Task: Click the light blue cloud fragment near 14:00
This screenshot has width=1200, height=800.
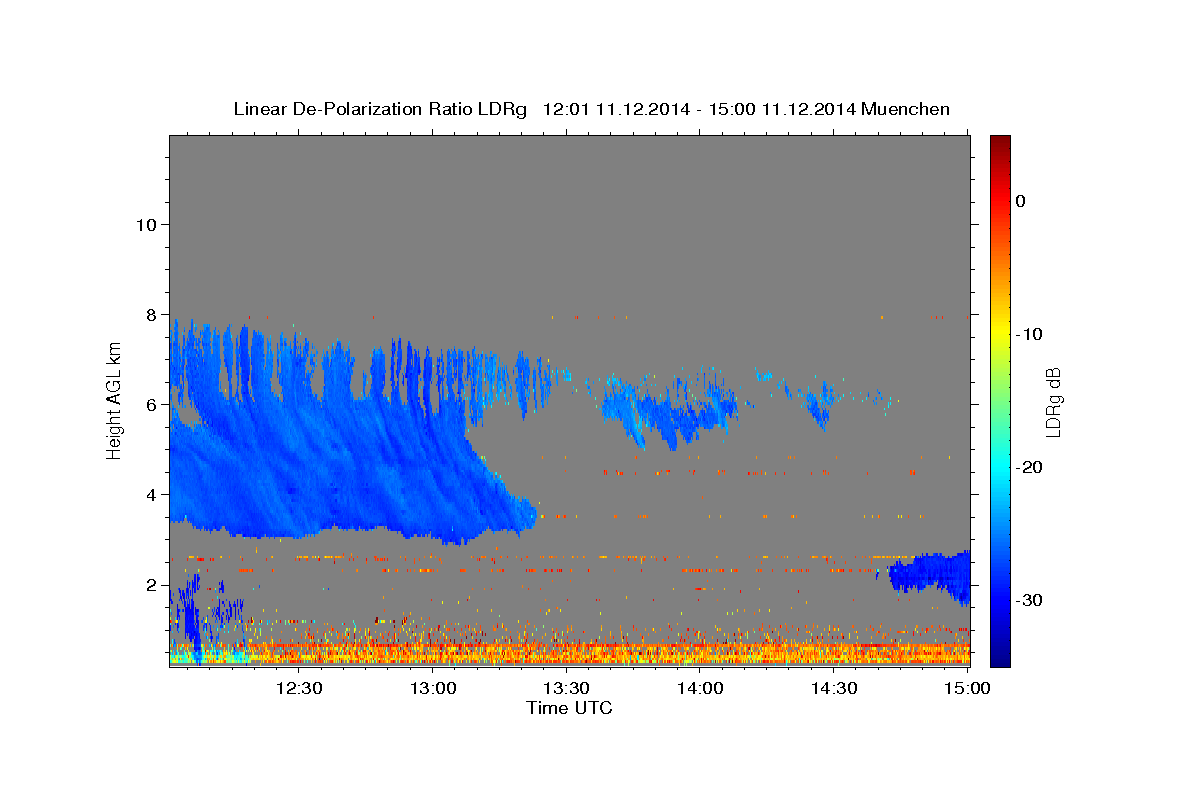Action: point(670,410)
